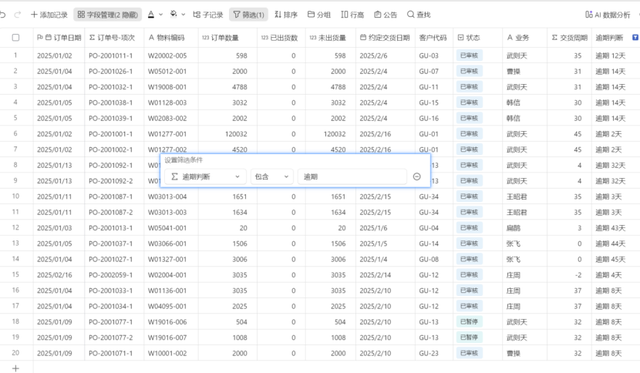Screen dimensions: 640x373
Task: Open 字段管理 field management
Action: [x=108, y=15]
